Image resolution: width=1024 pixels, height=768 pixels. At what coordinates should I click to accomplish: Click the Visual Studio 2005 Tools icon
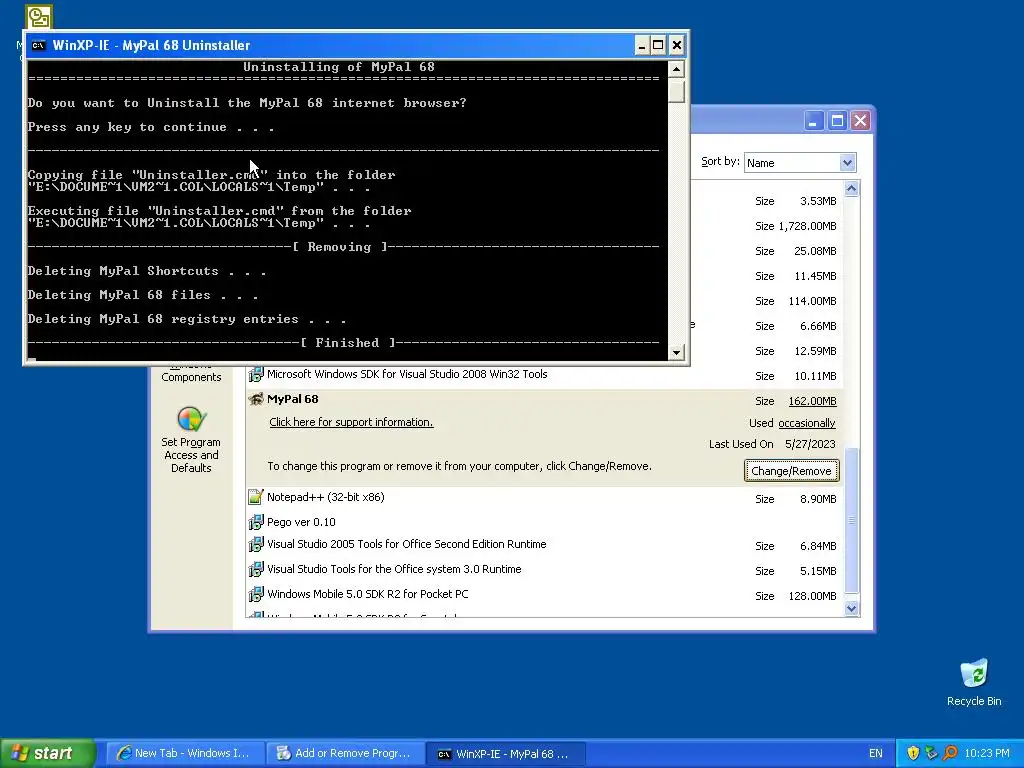point(256,545)
